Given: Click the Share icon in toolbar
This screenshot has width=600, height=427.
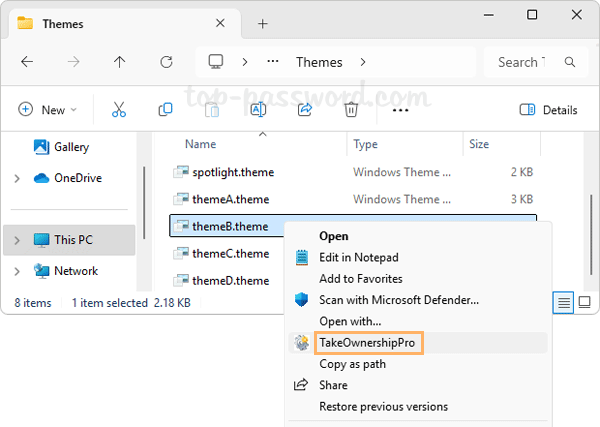Looking at the screenshot, I should (x=305, y=110).
